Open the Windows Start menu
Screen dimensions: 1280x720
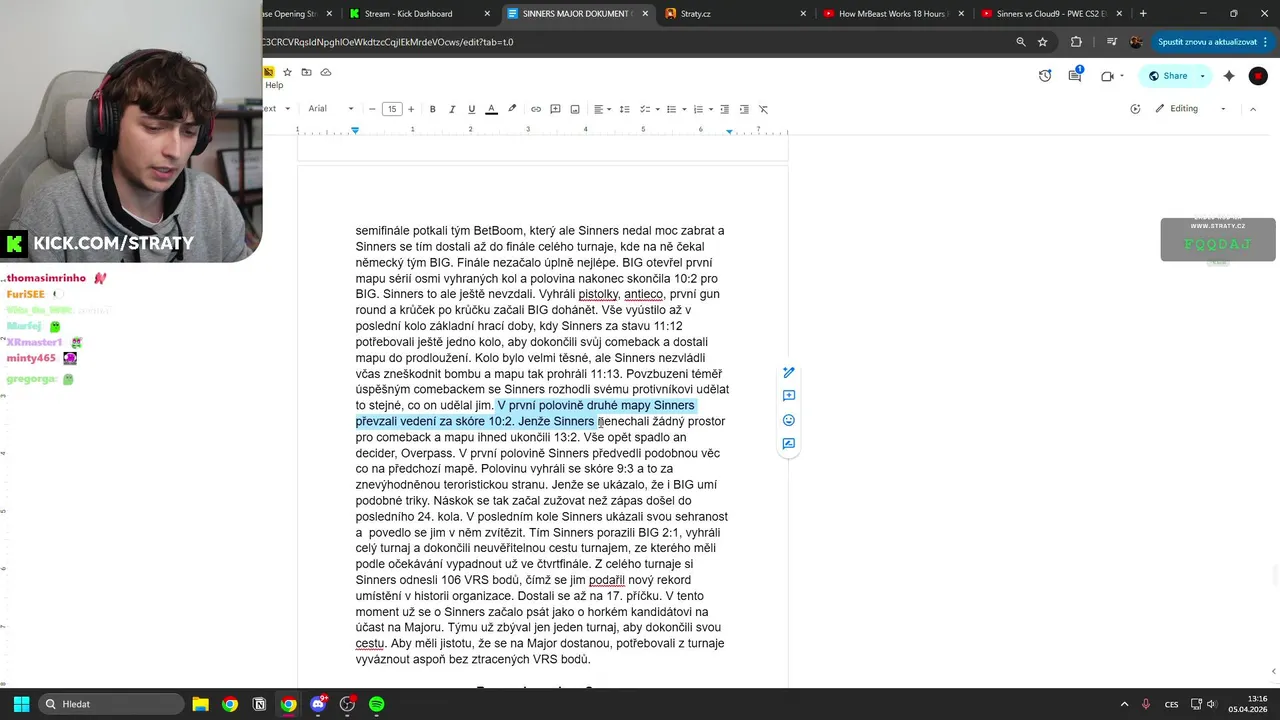(x=21, y=704)
